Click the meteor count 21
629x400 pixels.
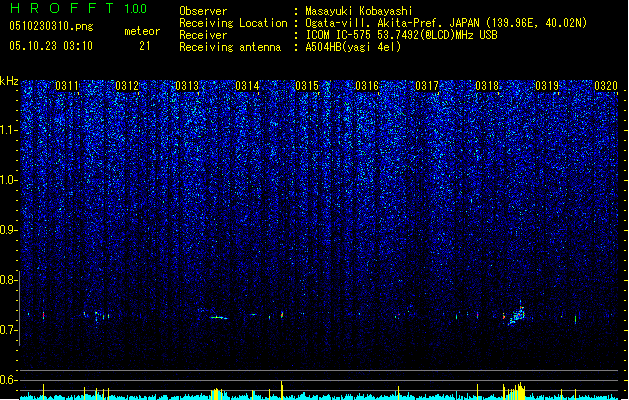coord(145,46)
